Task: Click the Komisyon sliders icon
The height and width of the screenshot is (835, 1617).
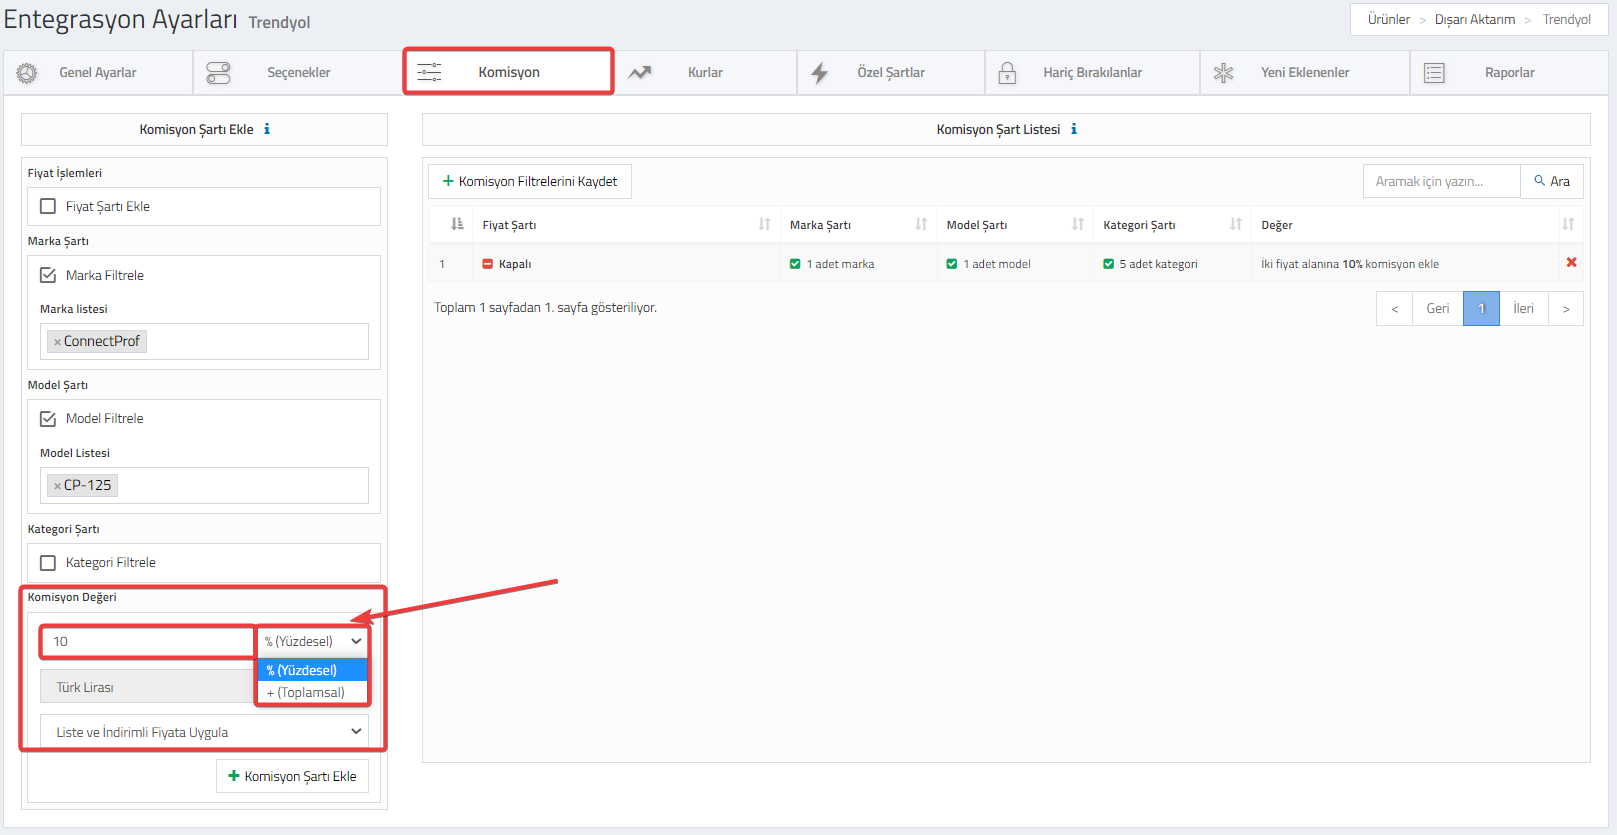Action: [x=429, y=72]
